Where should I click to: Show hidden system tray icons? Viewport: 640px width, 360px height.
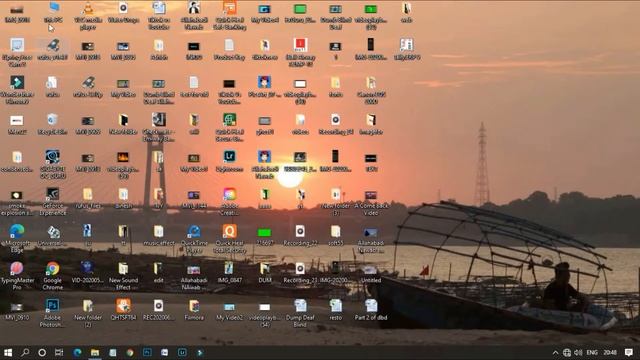[555, 353]
